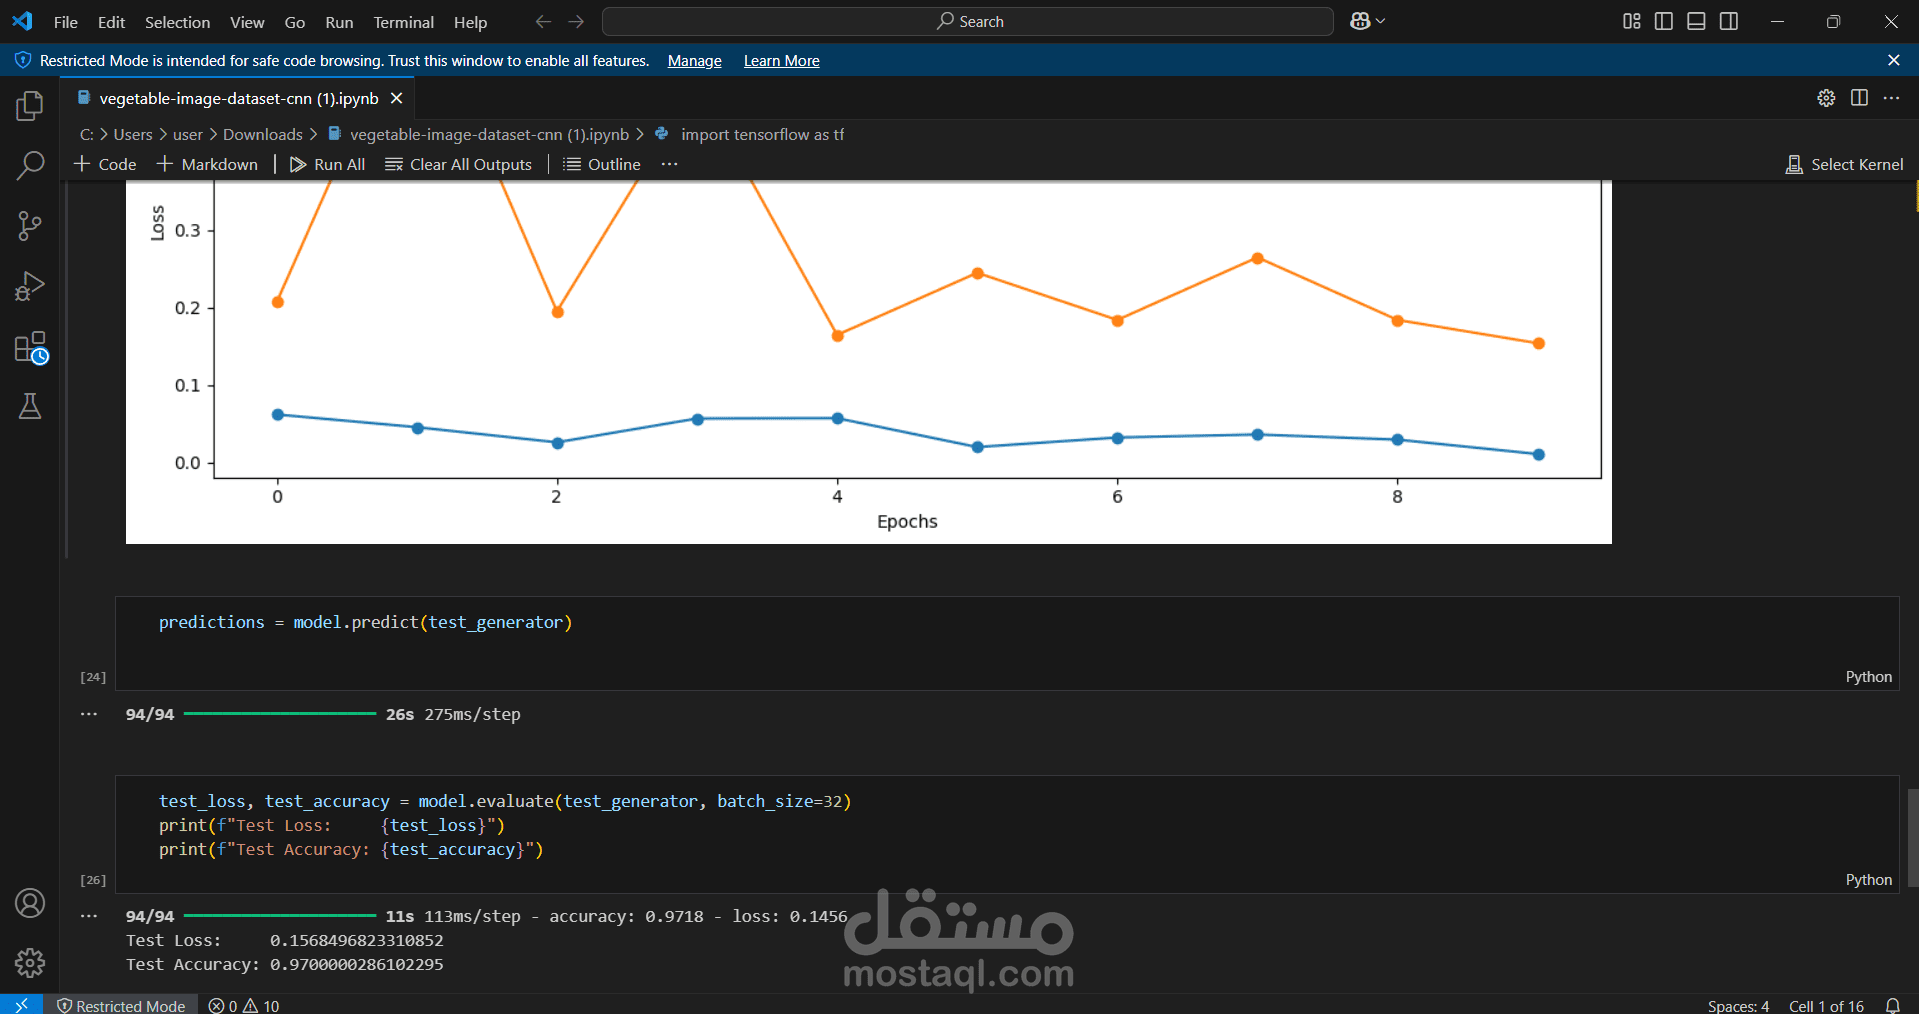Open the View menu

[x=247, y=21]
